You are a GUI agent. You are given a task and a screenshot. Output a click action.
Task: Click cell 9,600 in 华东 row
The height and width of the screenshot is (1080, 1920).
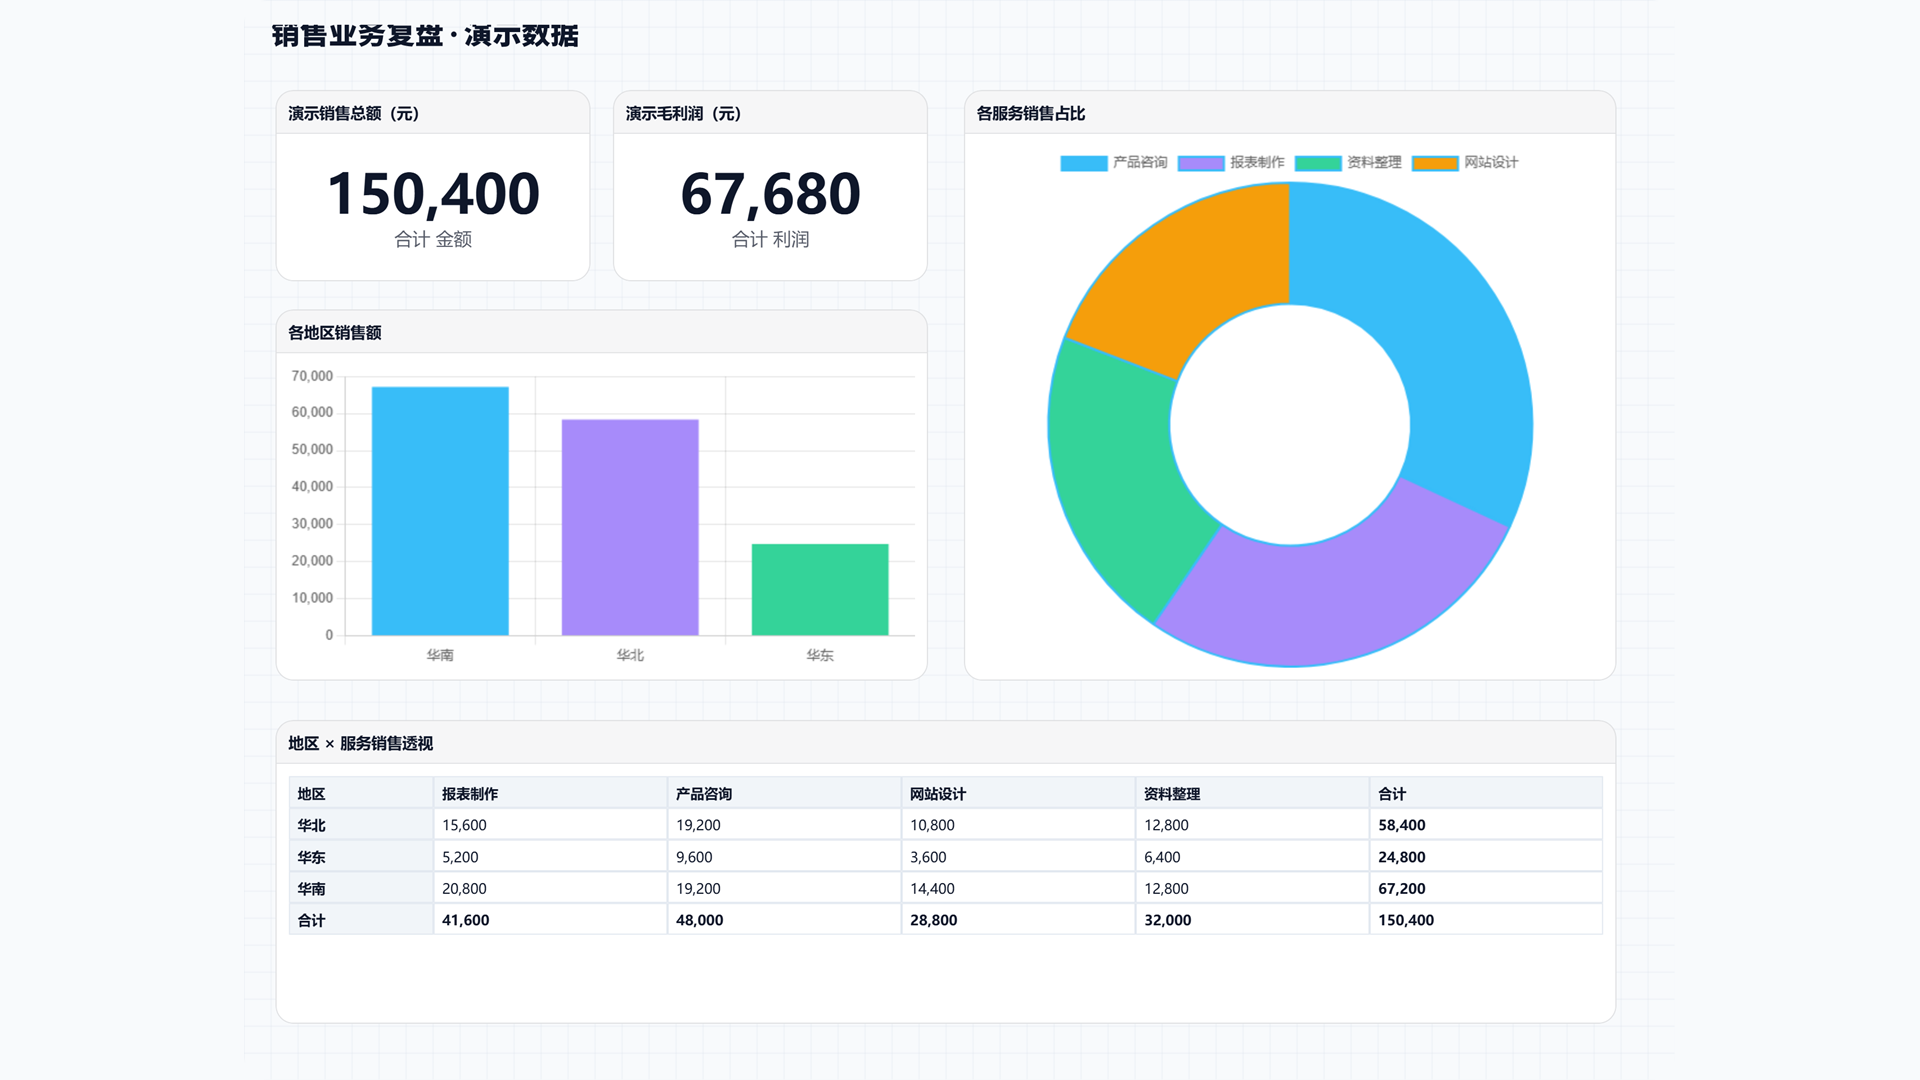784,857
